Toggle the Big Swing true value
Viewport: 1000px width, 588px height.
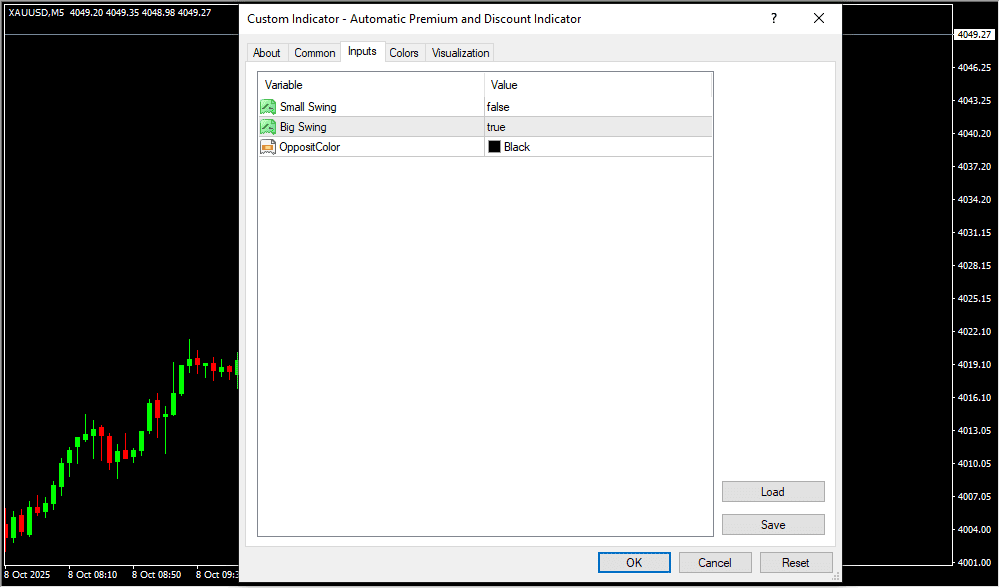coord(496,127)
